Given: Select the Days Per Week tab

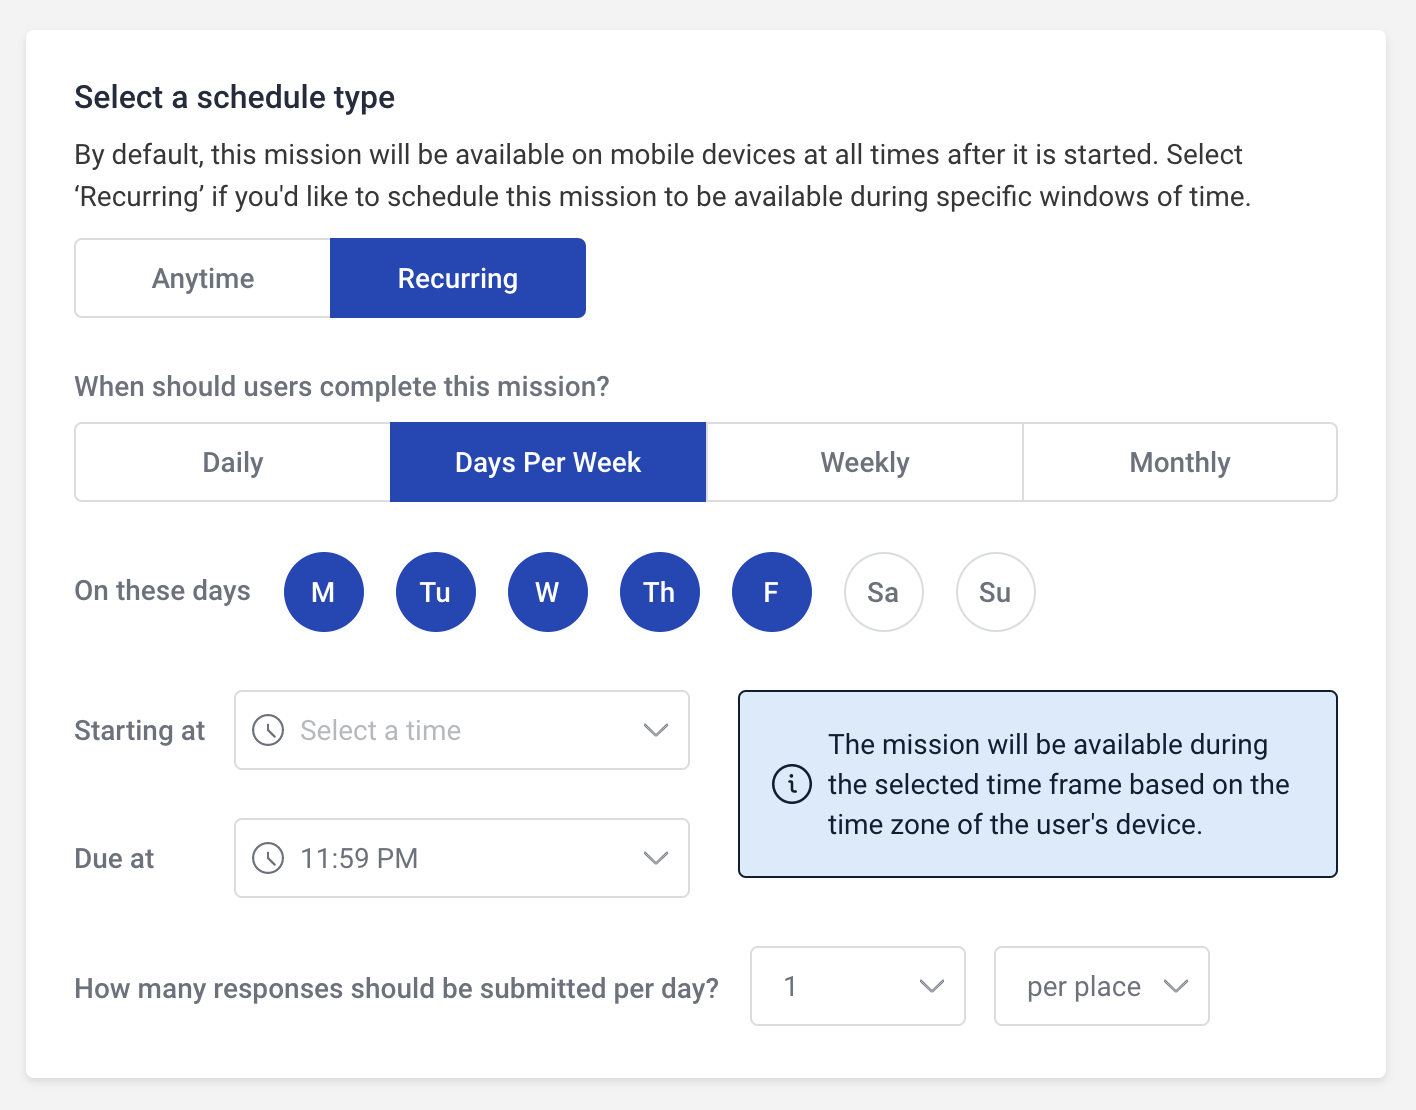Looking at the screenshot, I should [x=548, y=462].
